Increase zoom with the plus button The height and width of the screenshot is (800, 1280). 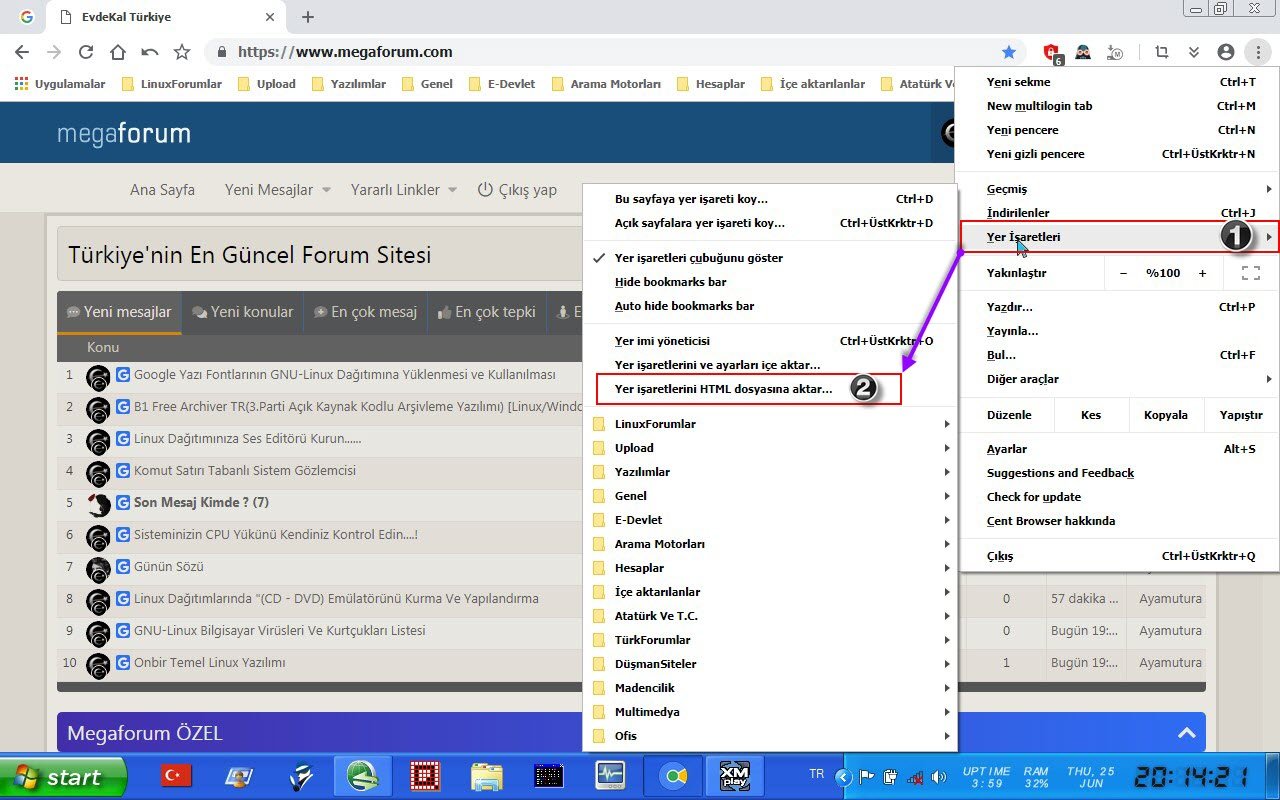pyautogui.click(x=1202, y=273)
